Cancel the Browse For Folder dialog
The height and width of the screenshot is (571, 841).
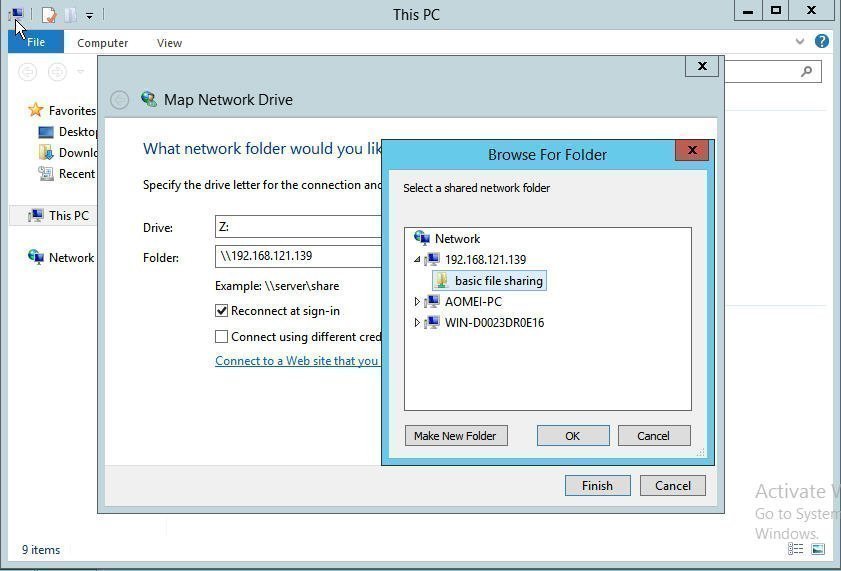(x=654, y=436)
